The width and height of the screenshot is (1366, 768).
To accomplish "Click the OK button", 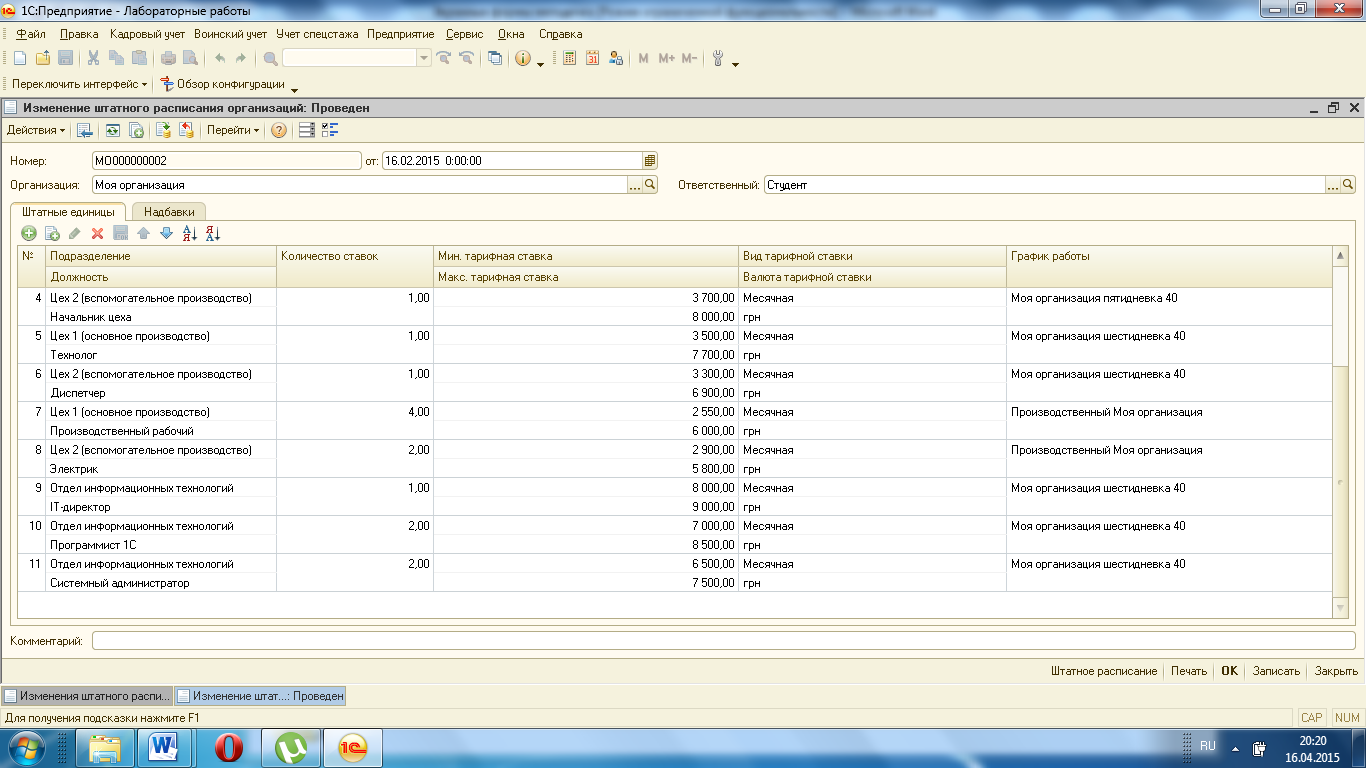I will [x=1229, y=671].
